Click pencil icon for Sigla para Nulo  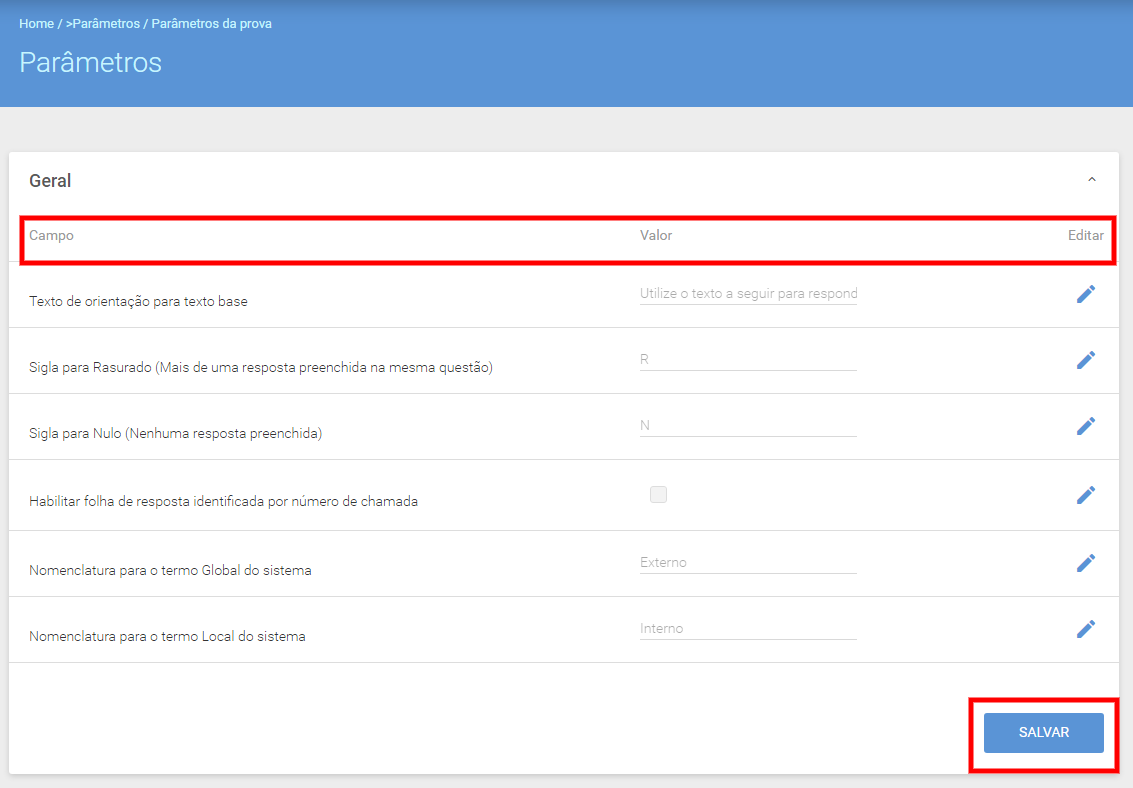(x=1085, y=425)
